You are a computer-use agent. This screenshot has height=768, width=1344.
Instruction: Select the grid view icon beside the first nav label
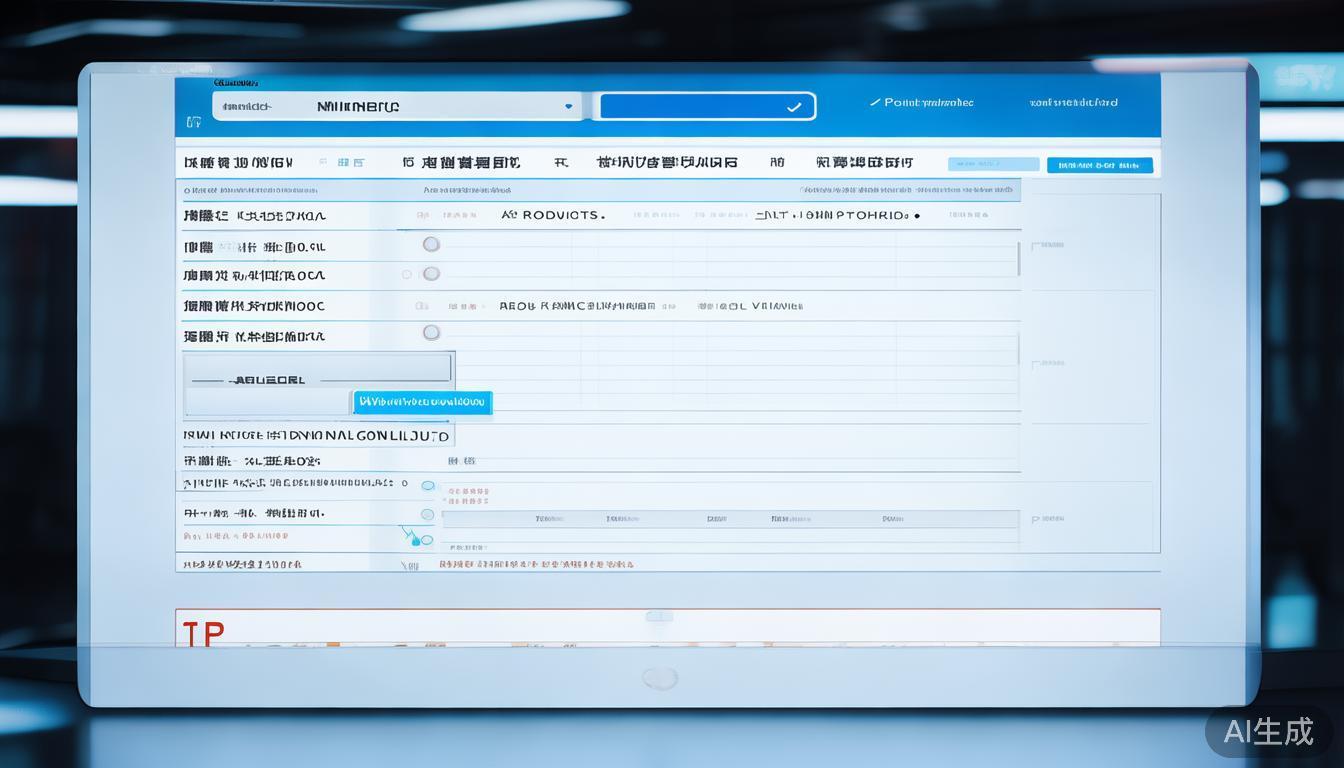coord(342,162)
